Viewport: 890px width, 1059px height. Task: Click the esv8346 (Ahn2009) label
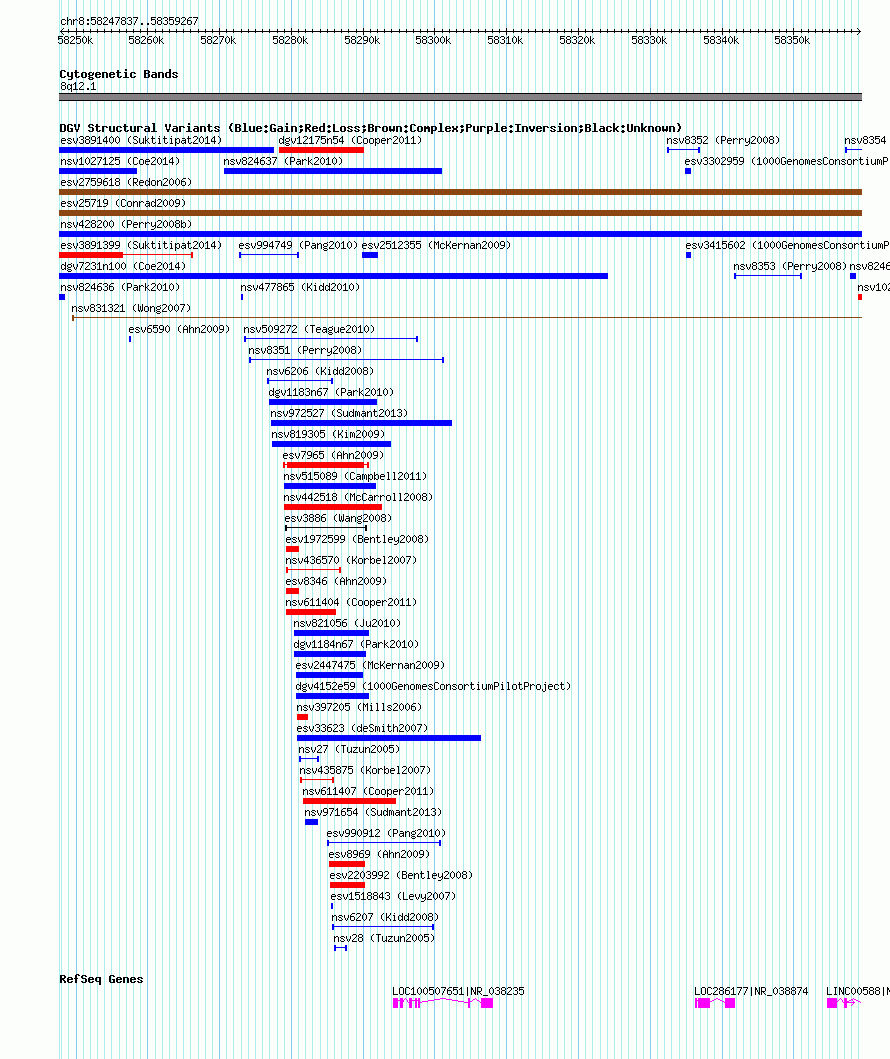336,582
